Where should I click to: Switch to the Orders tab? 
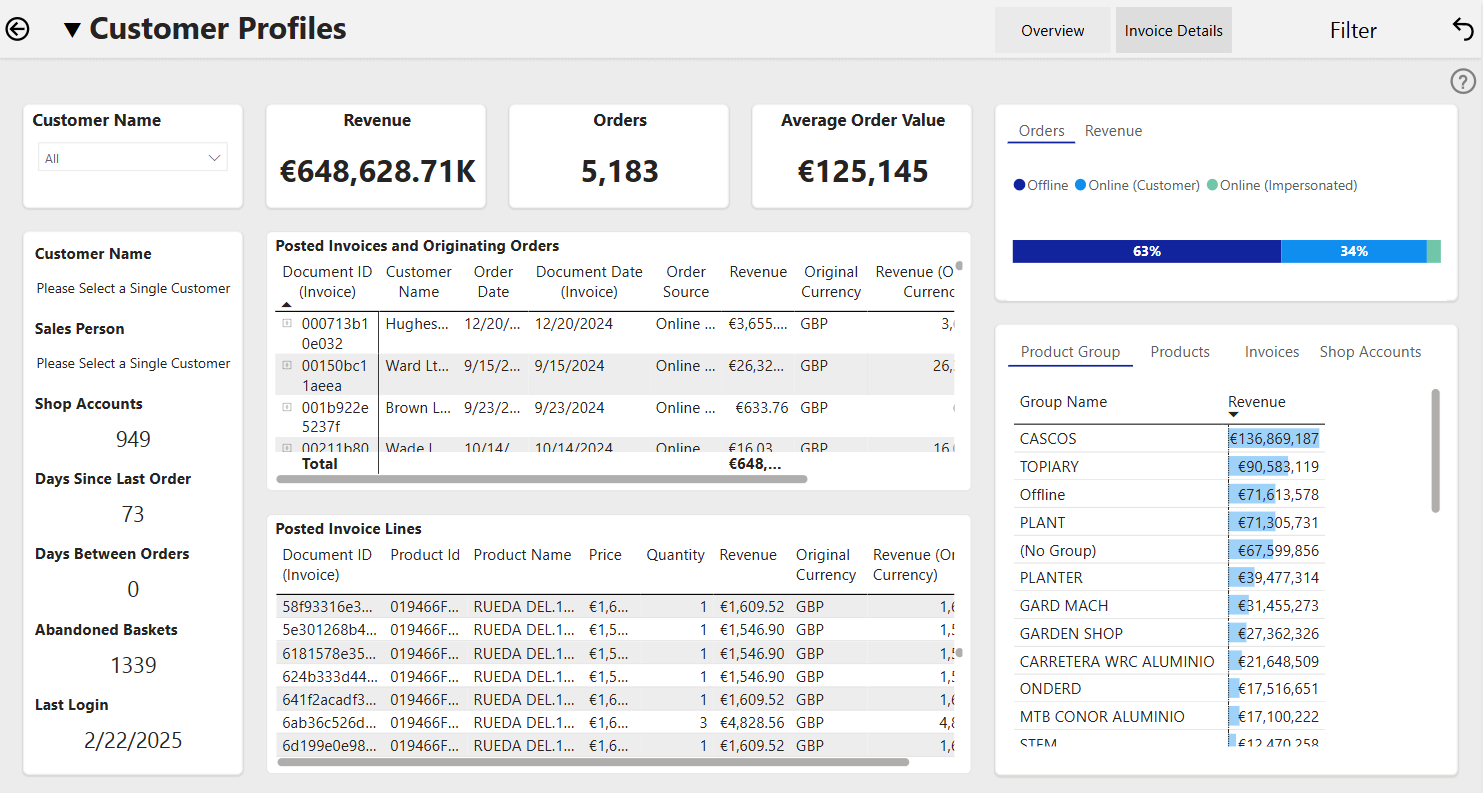(1041, 131)
